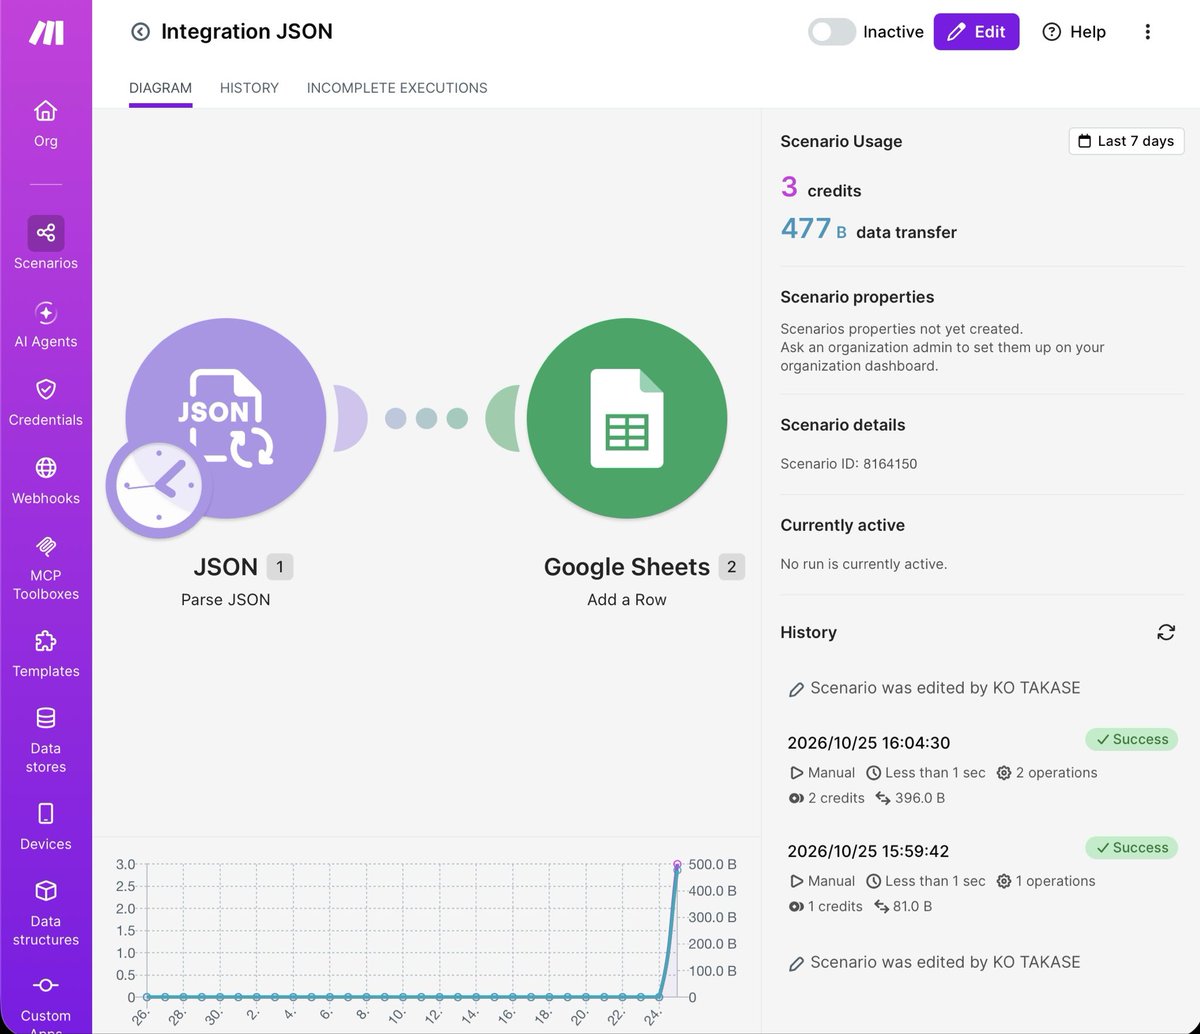The height and width of the screenshot is (1034, 1200).
Task: Open Scenarios from the sidebar
Action: [x=46, y=244]
